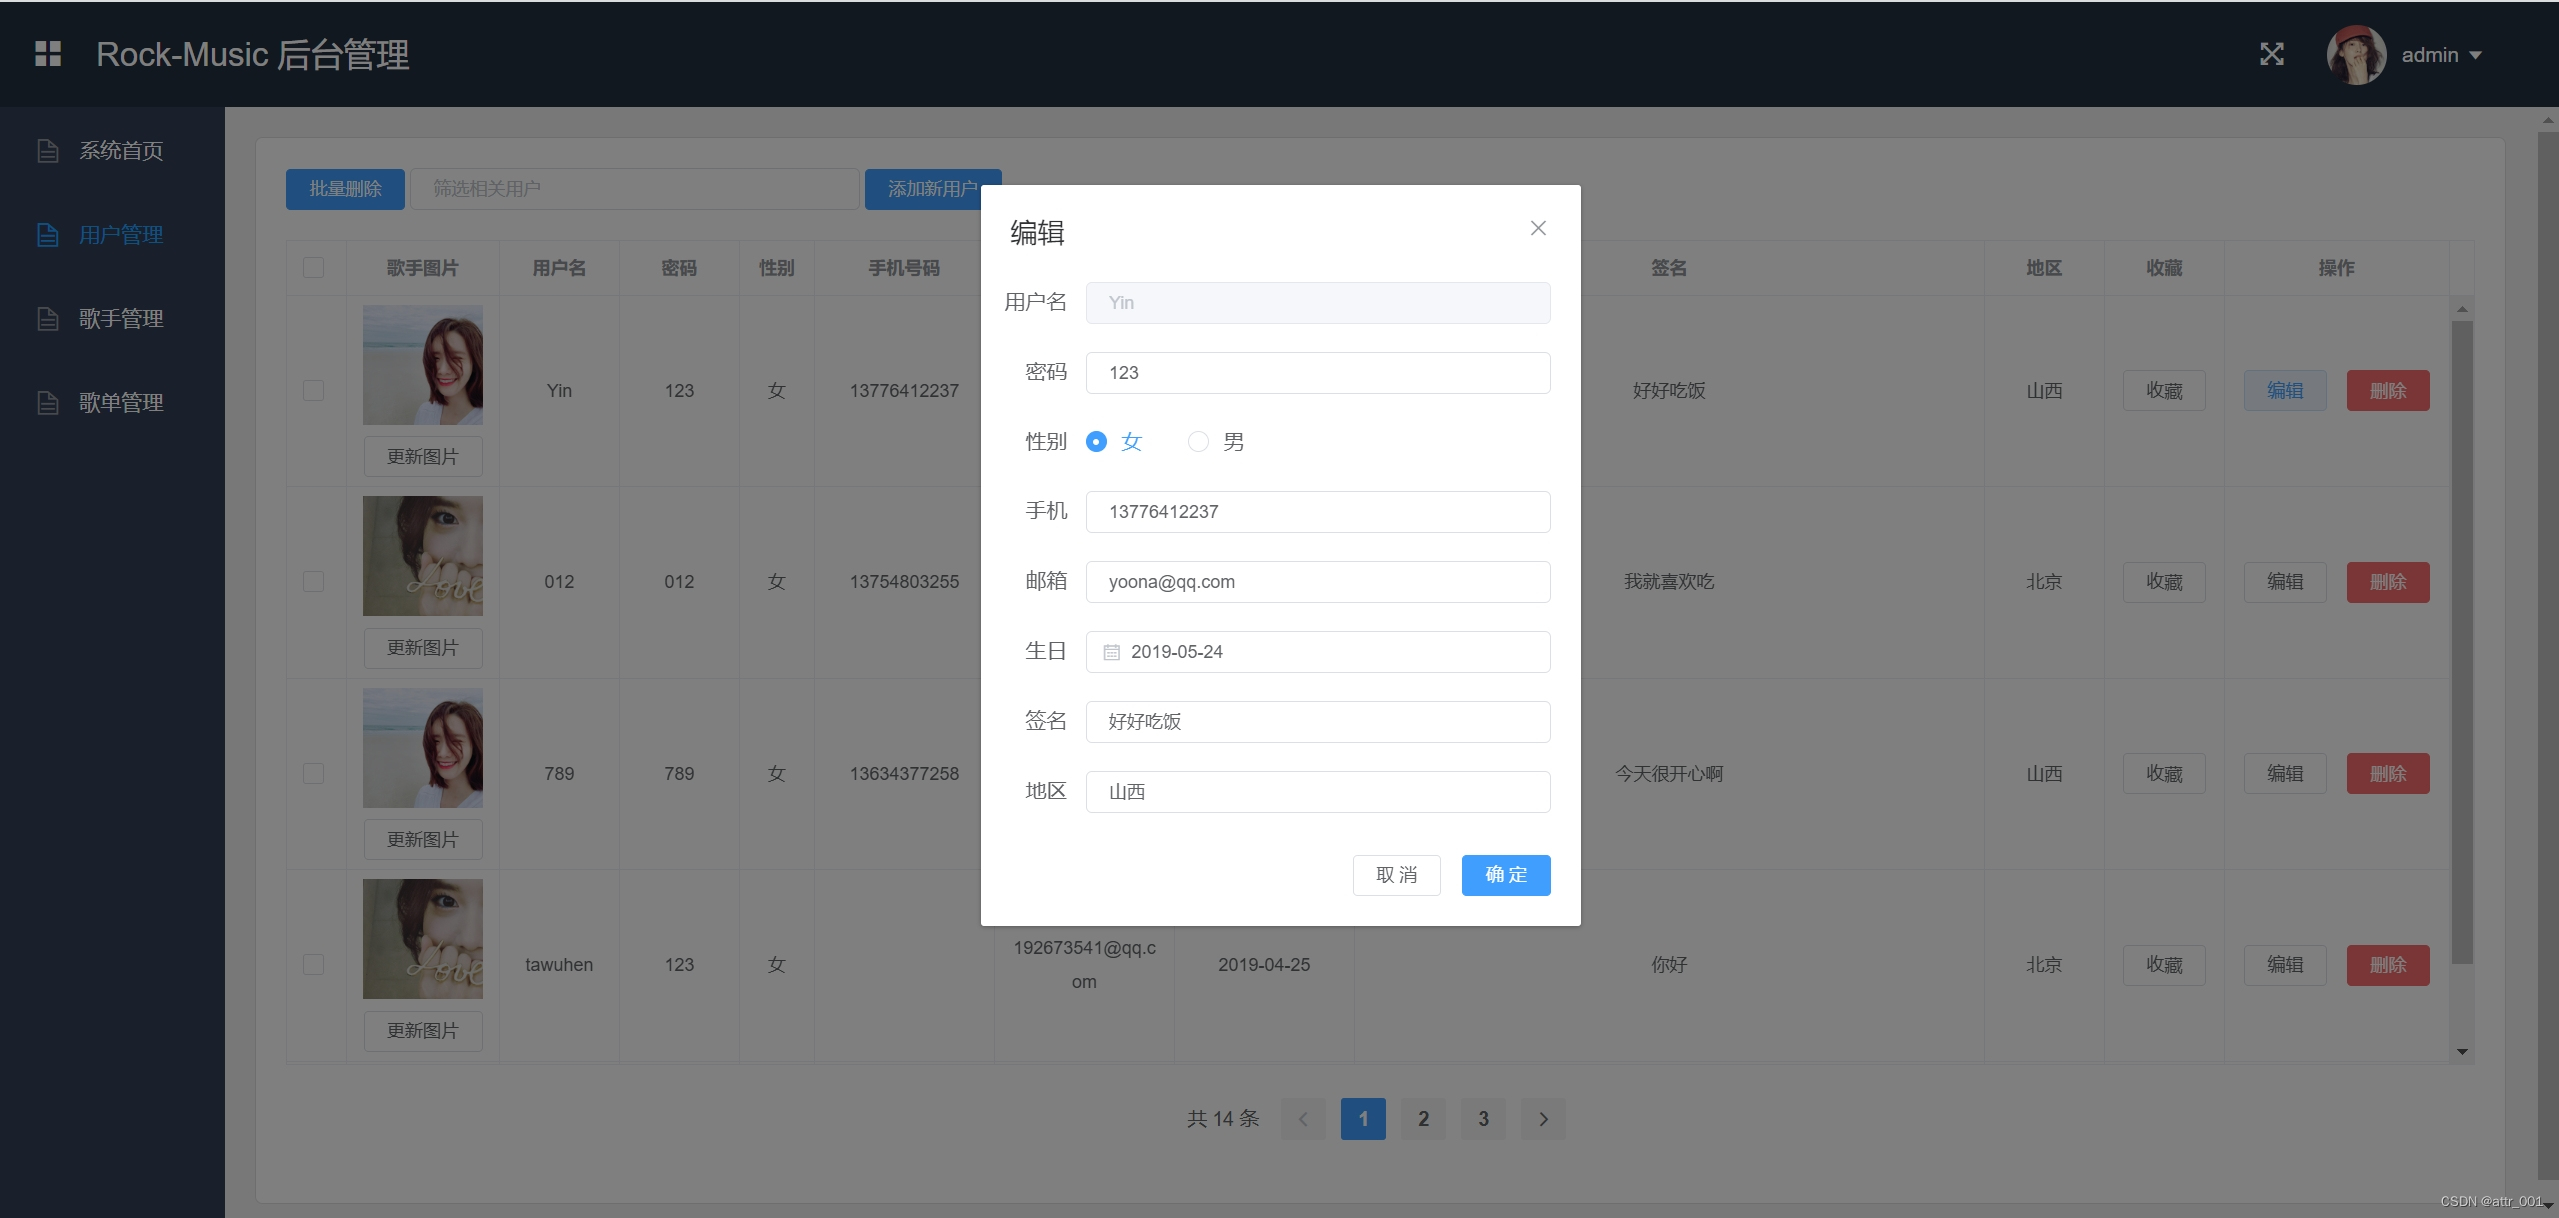Click the 歌手管理 page icon

tap(47, 318)
